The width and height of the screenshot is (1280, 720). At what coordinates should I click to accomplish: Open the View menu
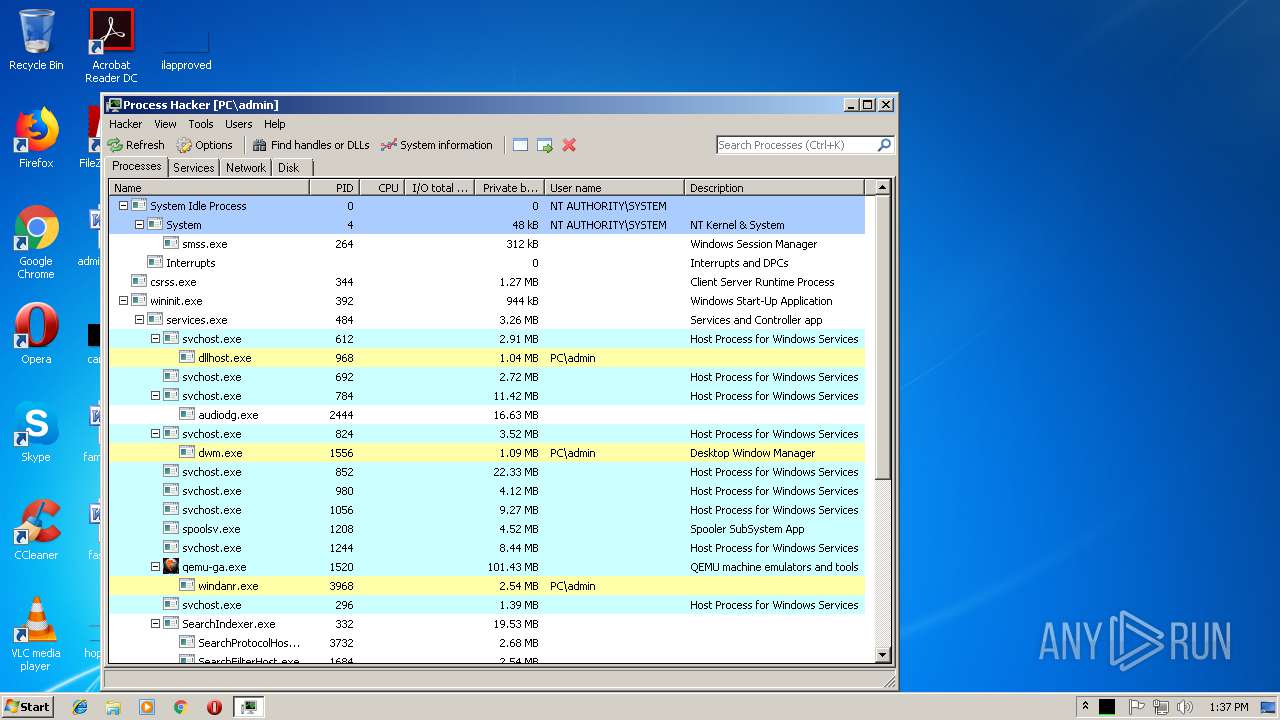pos(165,124)
